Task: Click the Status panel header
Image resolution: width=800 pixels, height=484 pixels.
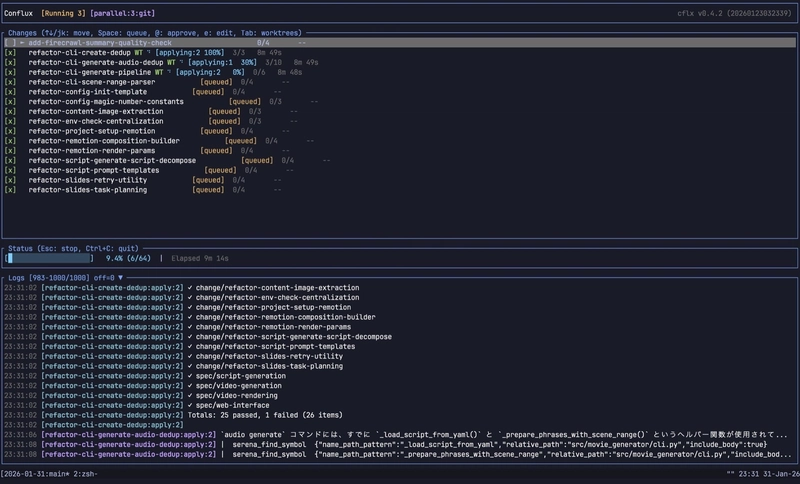Action: tap(73, 248)
